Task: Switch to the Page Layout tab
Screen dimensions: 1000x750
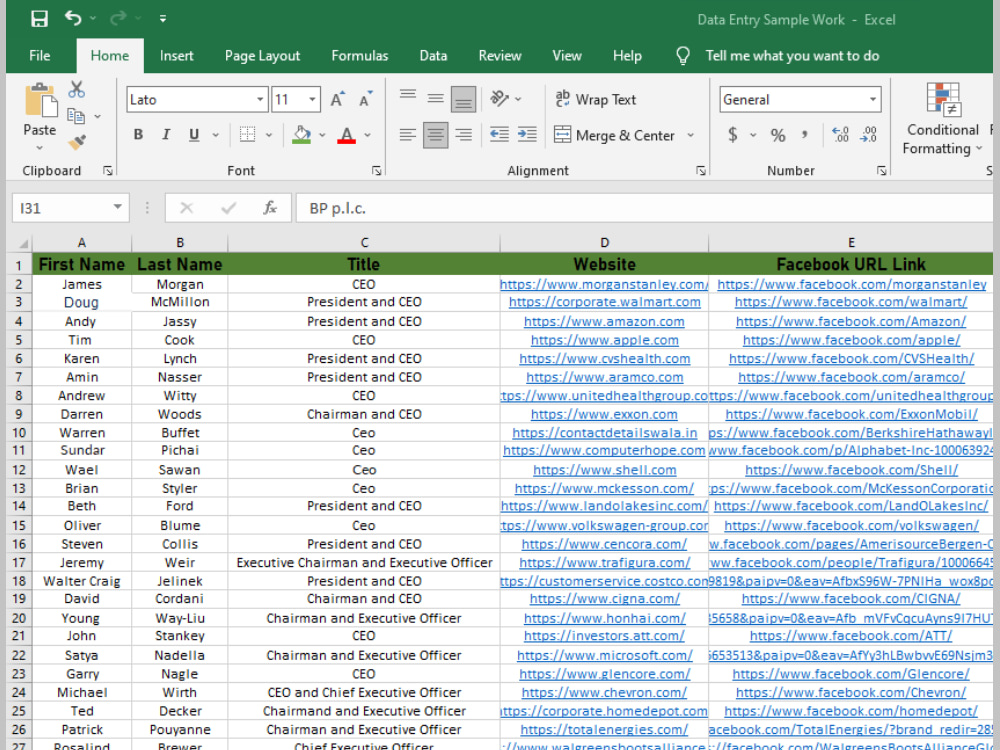Action: pyautogui.click(x=262, y=55)
